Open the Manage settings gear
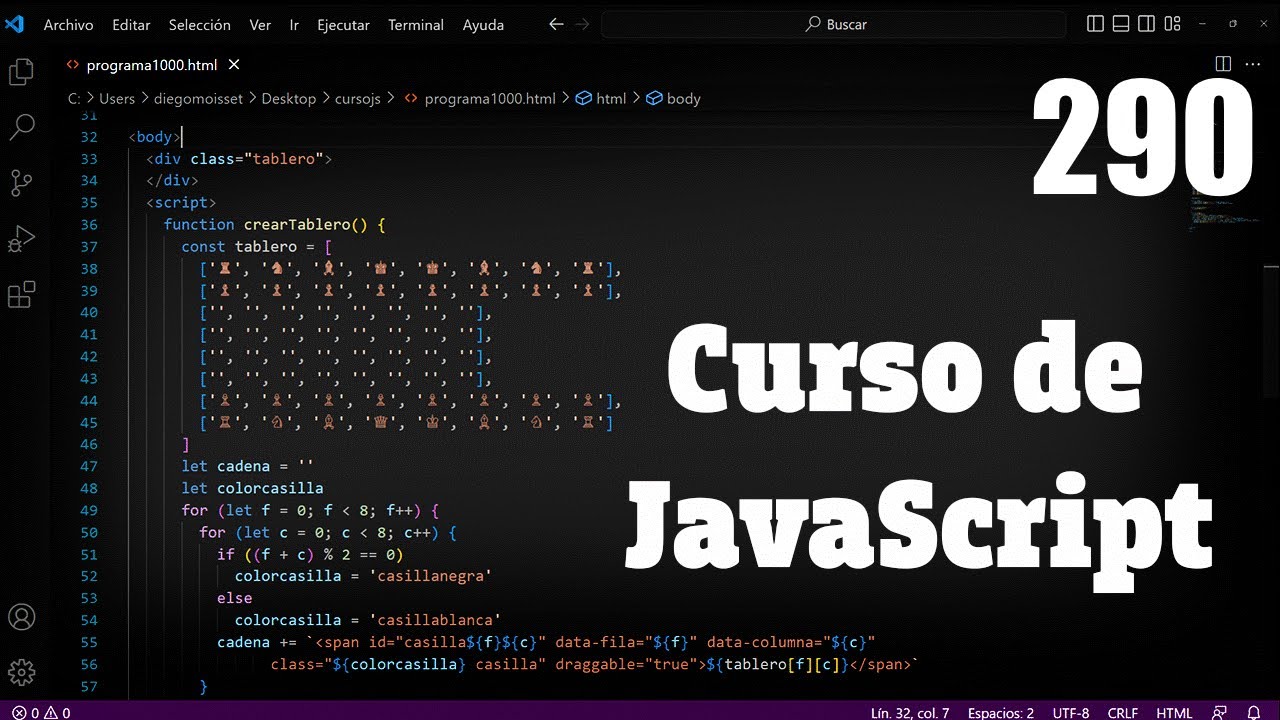This screenshot has height=720, width=1280. 21,671
